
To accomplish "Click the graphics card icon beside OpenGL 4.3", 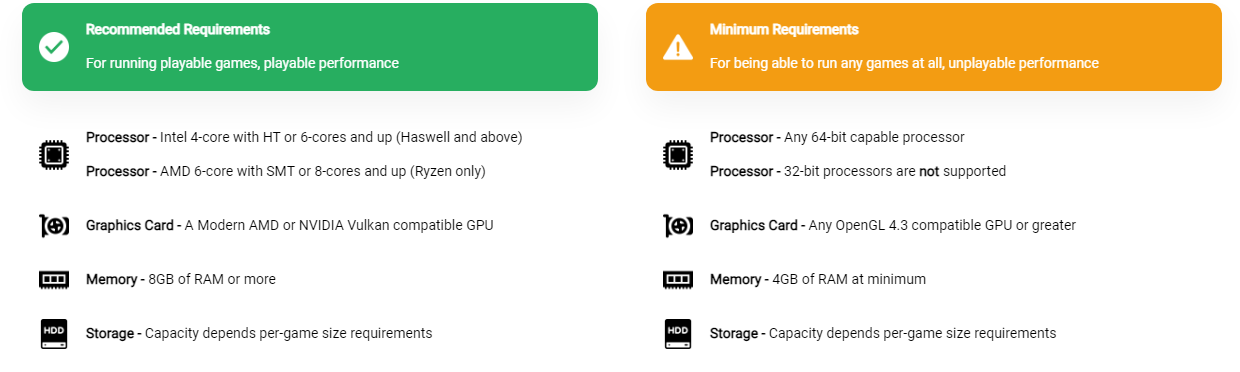I will point(678,226).
